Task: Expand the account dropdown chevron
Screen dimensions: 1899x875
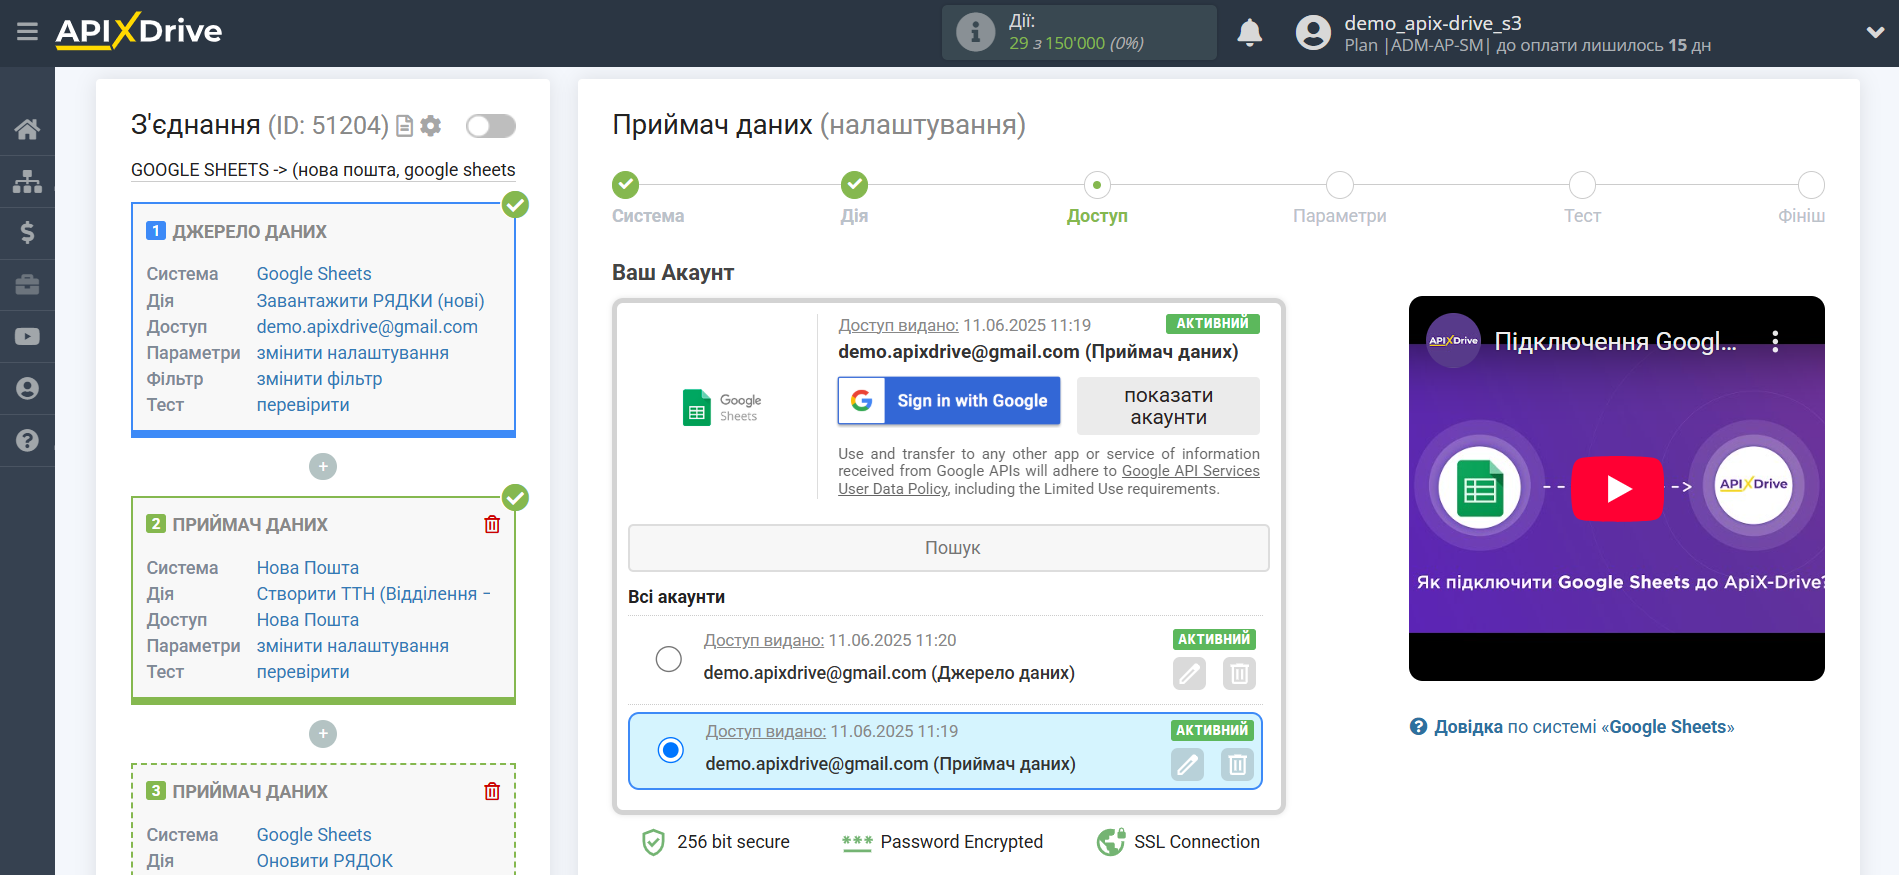Action: (1875, 32)
